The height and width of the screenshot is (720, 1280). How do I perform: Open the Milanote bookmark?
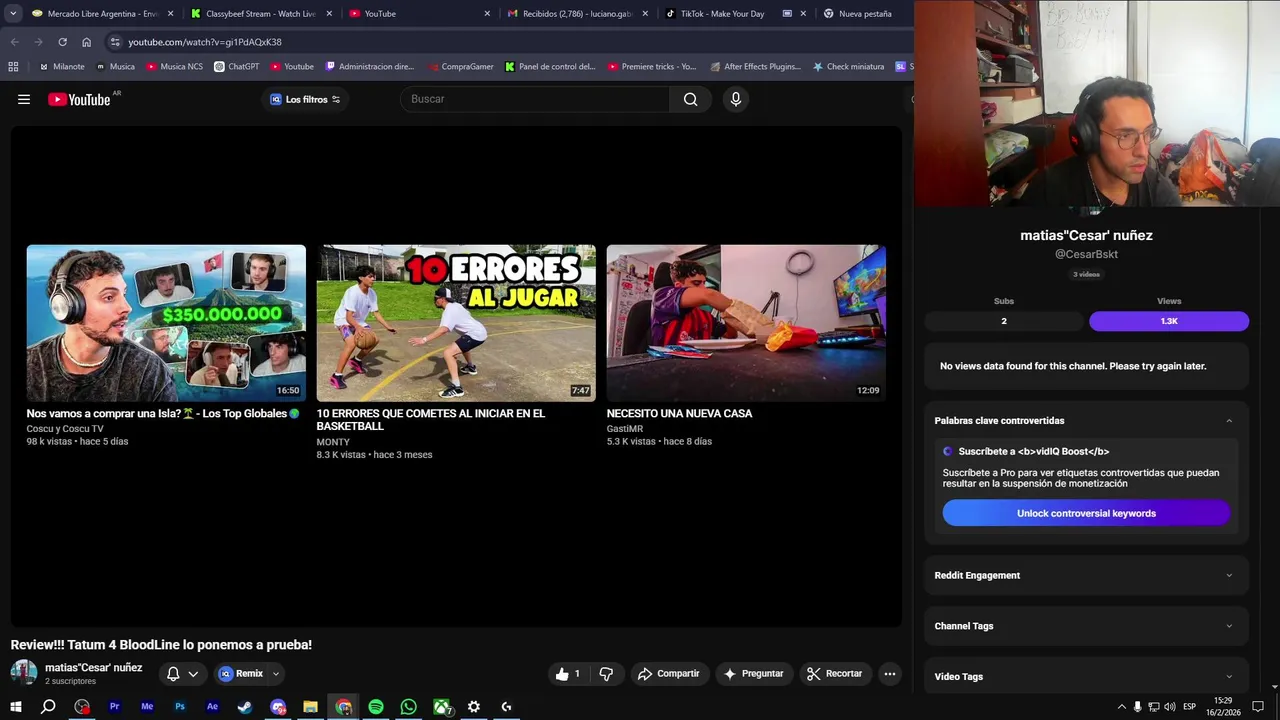click(61, 67)
